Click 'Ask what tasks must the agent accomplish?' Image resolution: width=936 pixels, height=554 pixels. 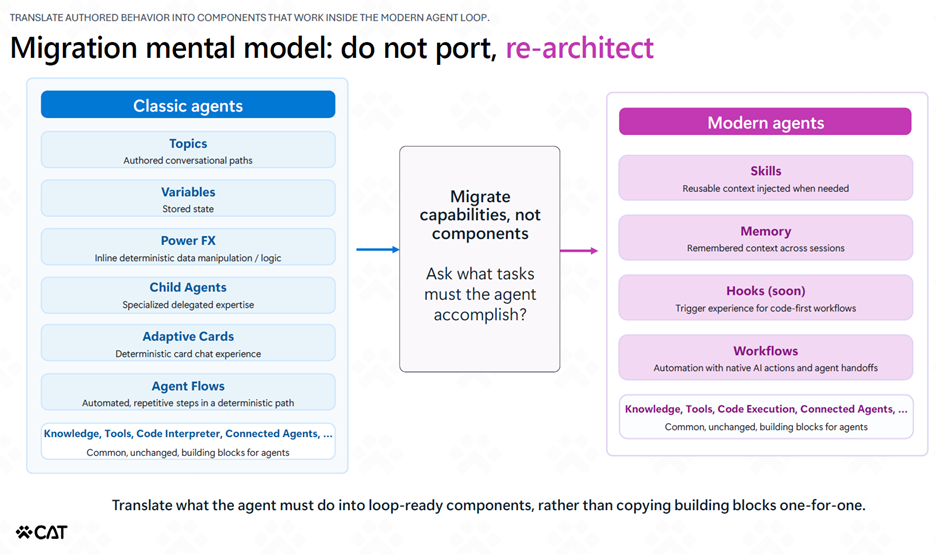480,294
